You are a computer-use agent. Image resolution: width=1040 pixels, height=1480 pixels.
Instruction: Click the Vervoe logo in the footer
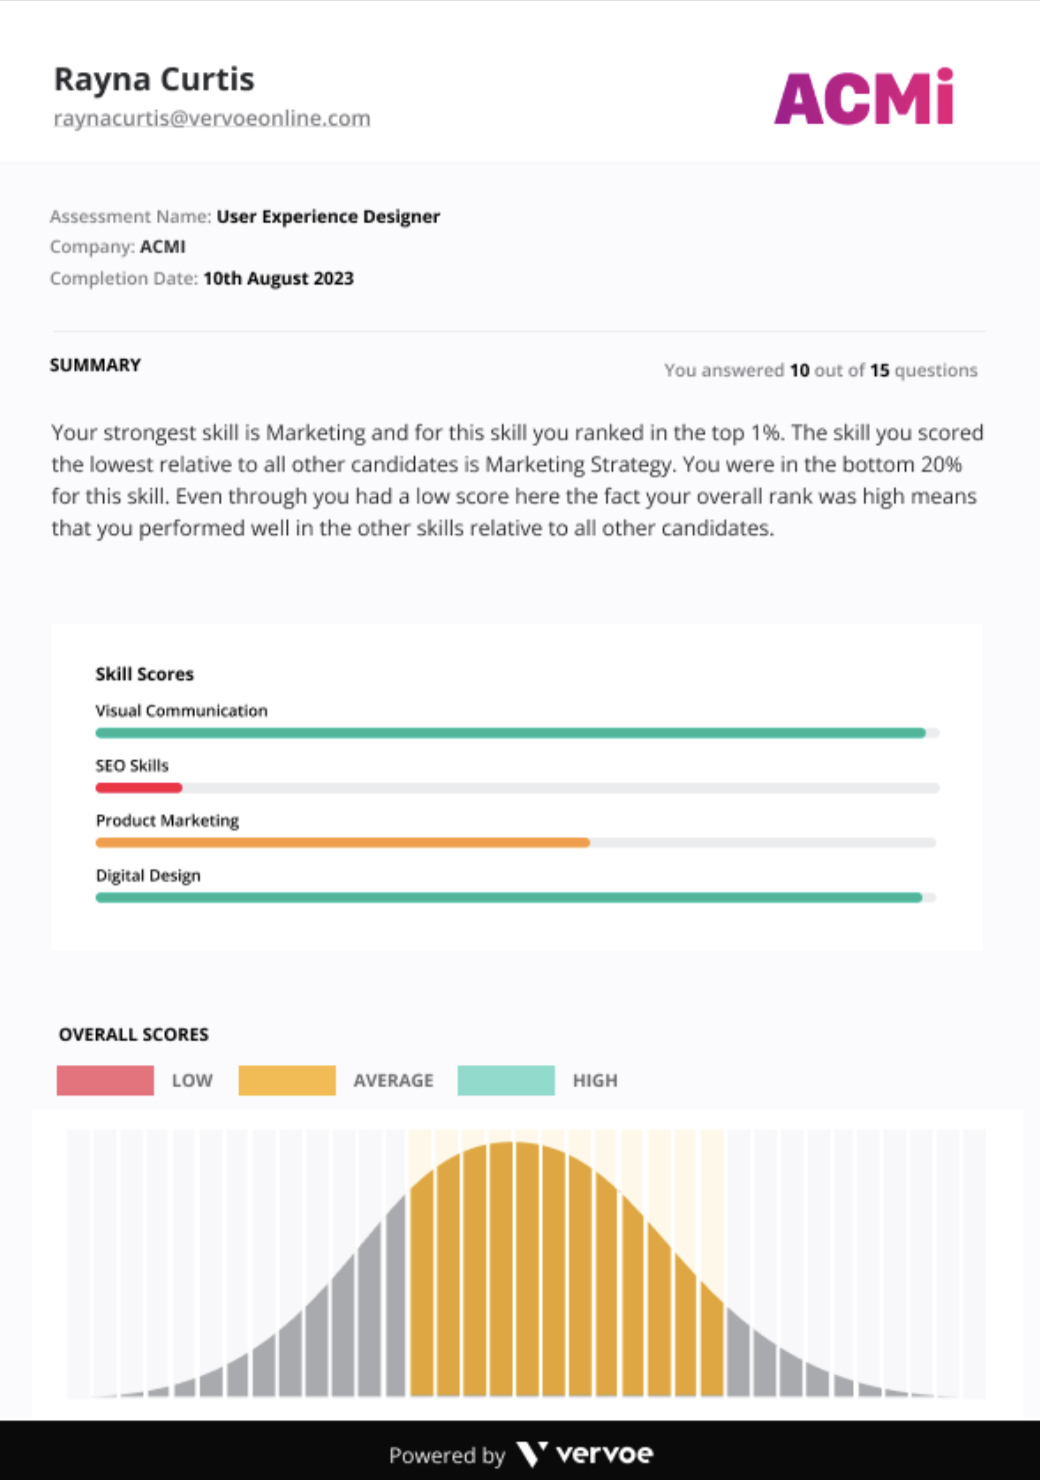point(585,1454)
